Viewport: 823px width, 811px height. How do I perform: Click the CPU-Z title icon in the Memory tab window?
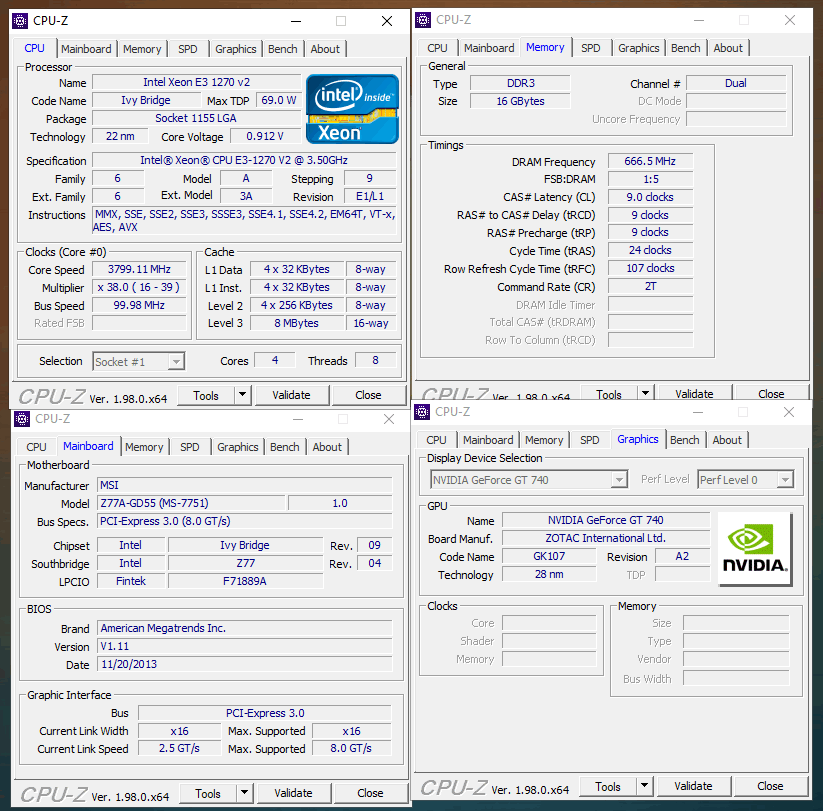pyautogui.click(x=423, y=20)
